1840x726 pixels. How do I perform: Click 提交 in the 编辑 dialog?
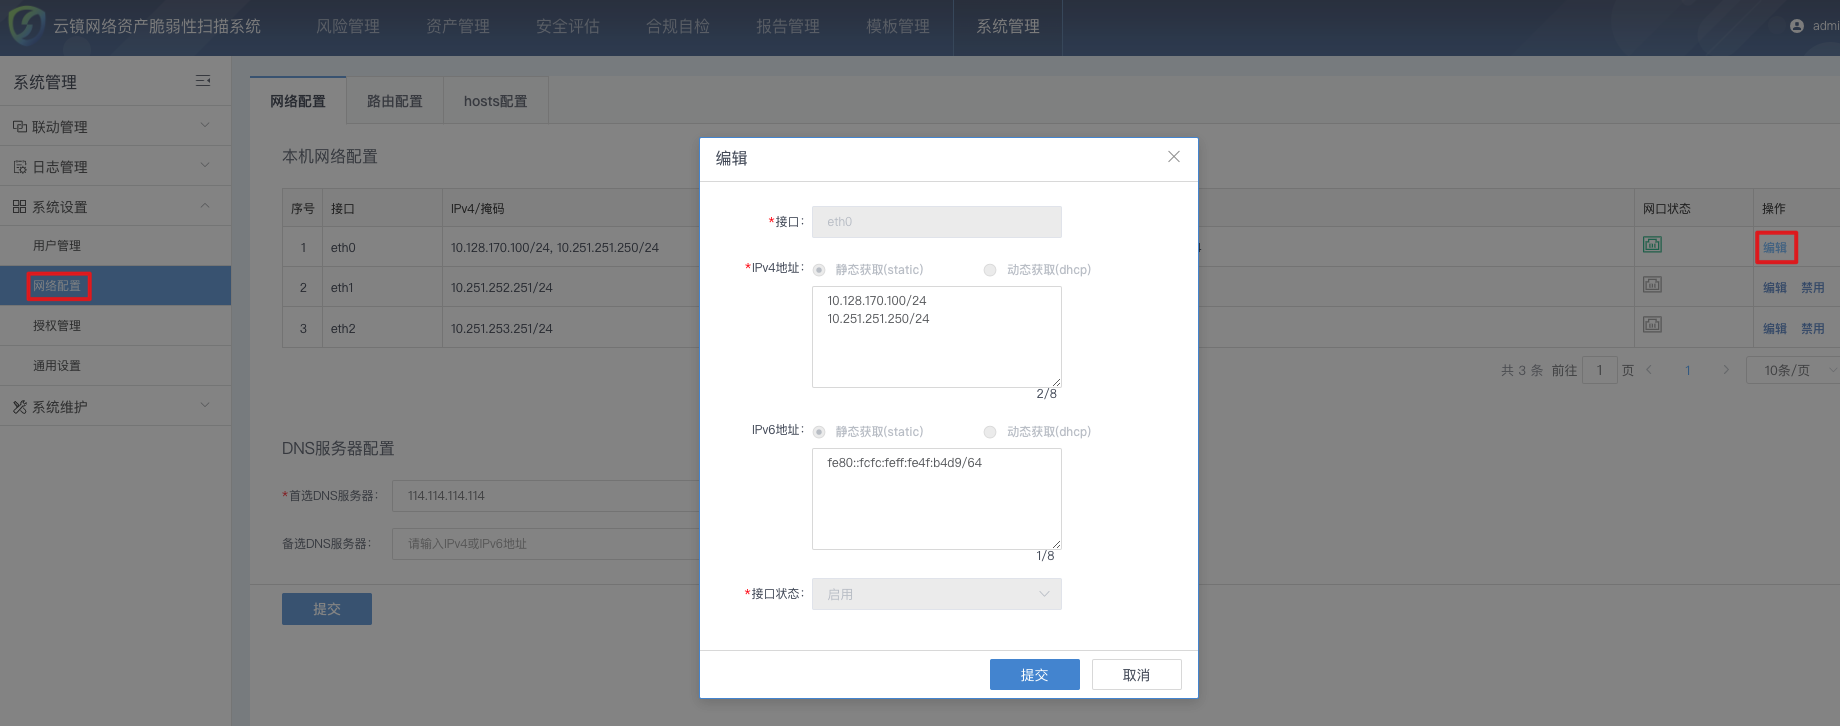pos(1035,675)
